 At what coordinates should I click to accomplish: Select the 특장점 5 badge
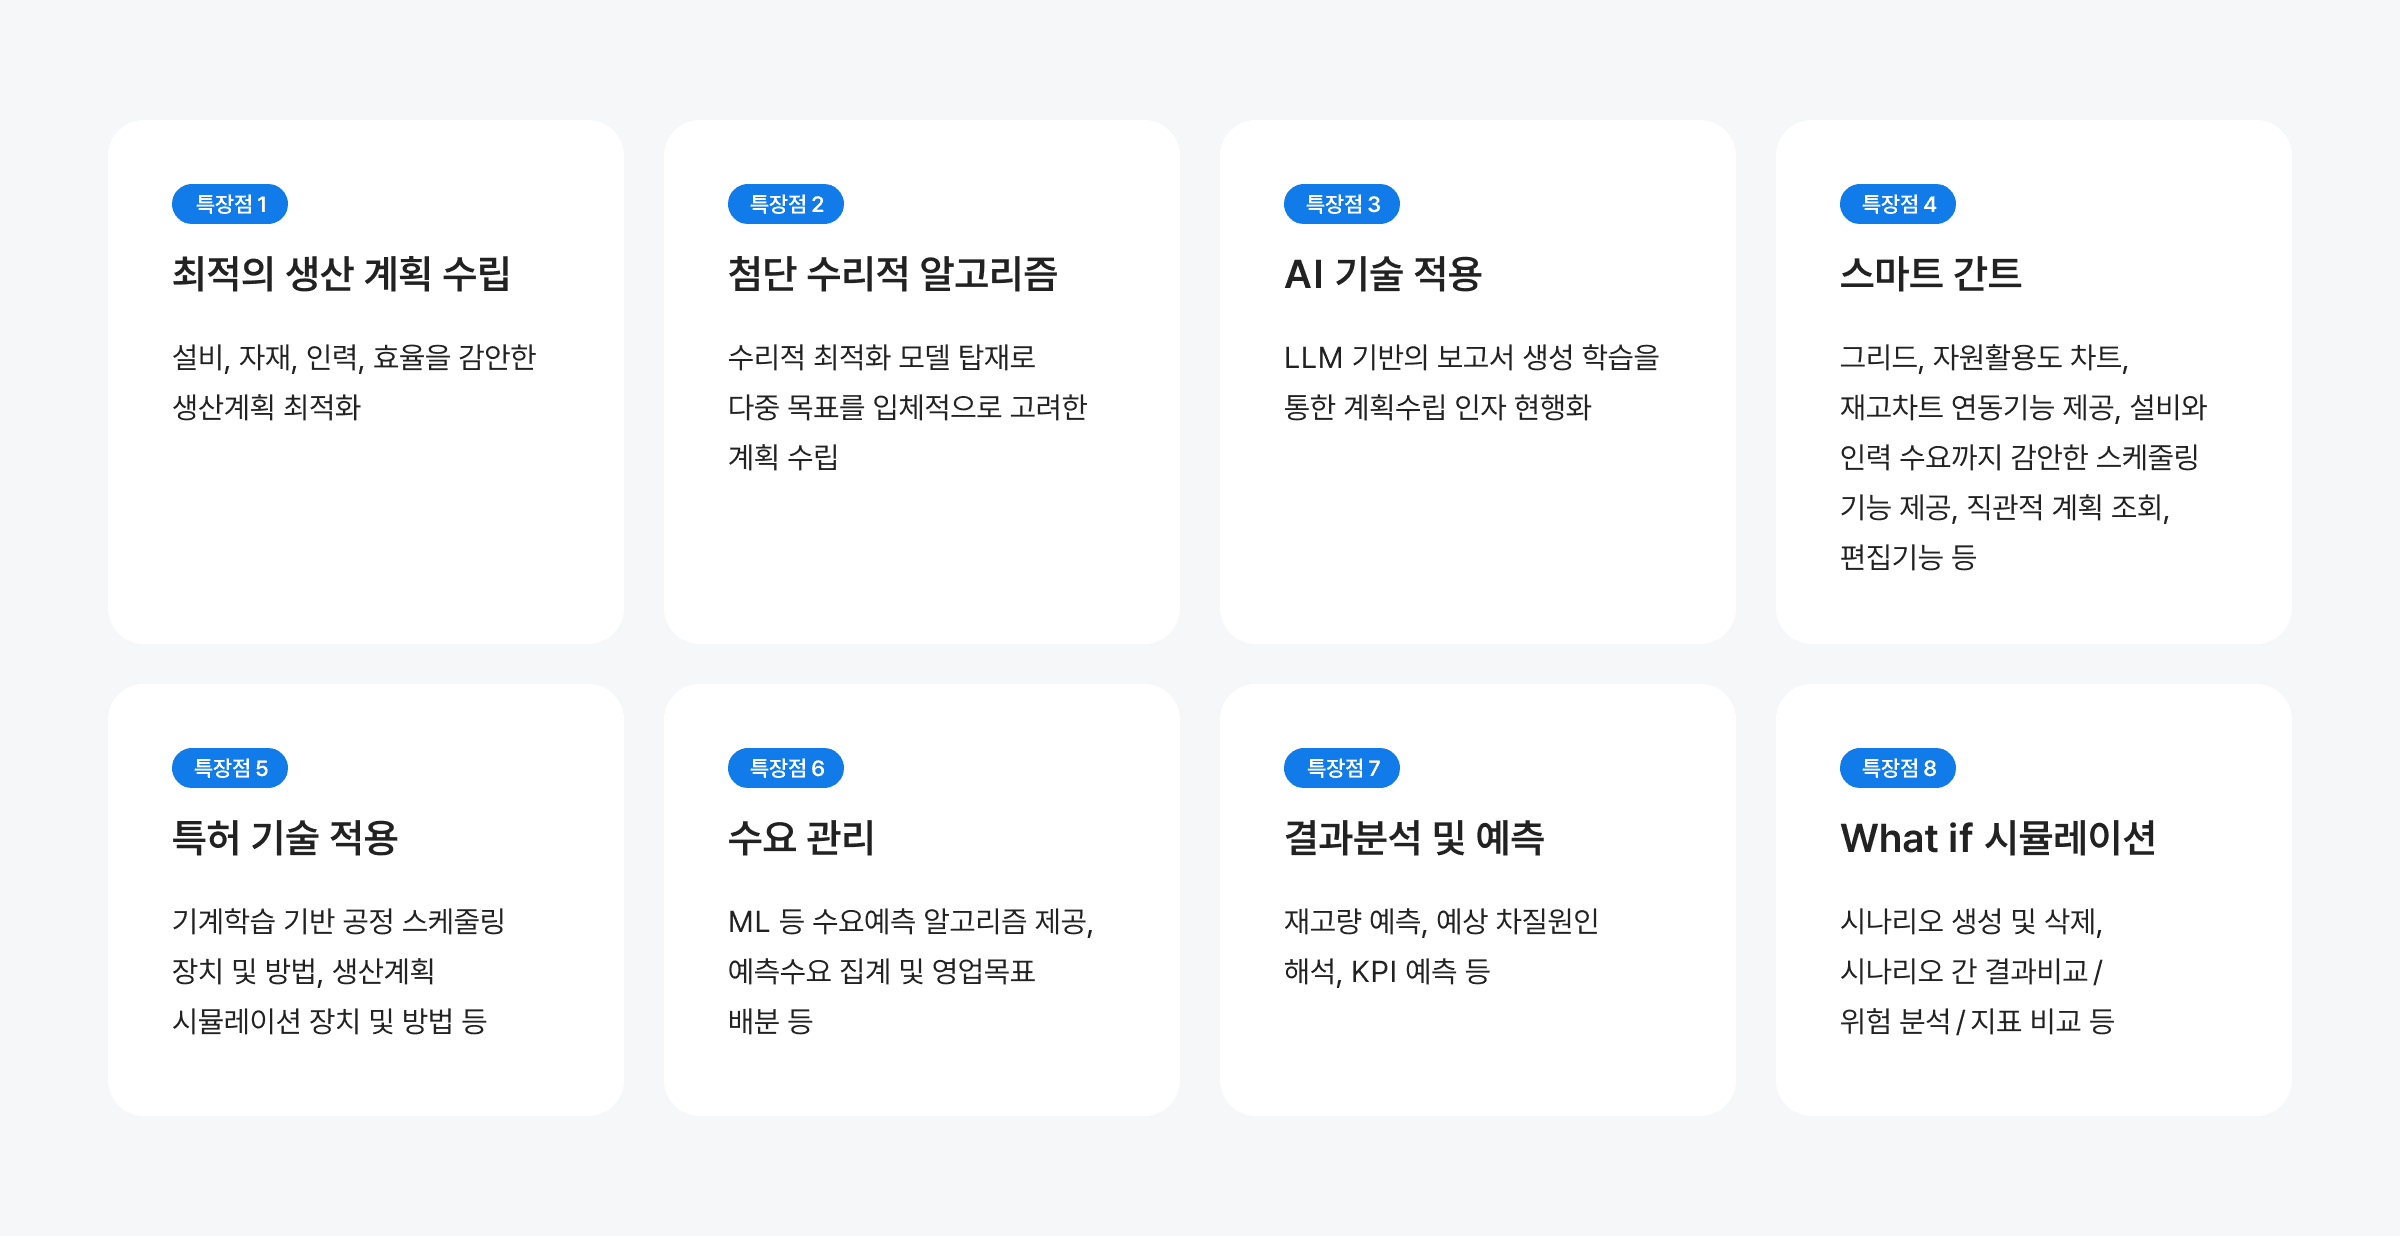click(x=230, y=768)
